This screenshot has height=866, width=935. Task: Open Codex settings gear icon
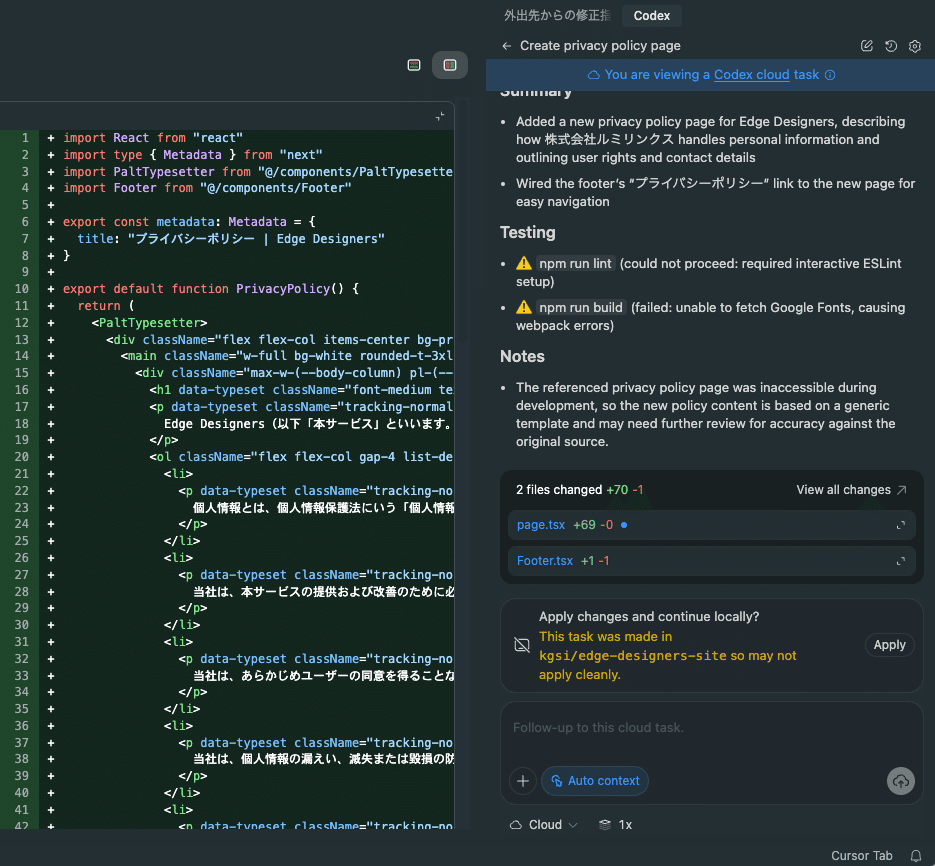[915, 46]
